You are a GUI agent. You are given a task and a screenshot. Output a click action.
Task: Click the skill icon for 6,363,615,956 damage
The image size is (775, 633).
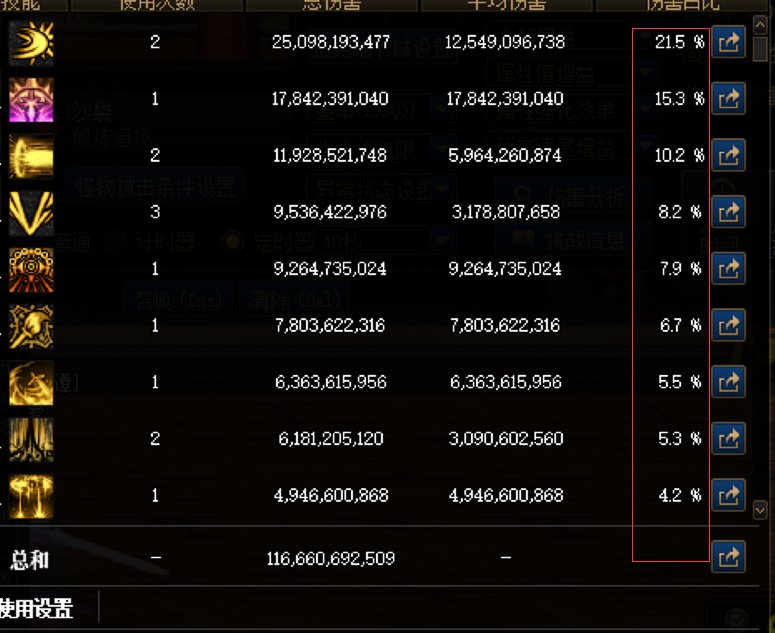[31, 383]
